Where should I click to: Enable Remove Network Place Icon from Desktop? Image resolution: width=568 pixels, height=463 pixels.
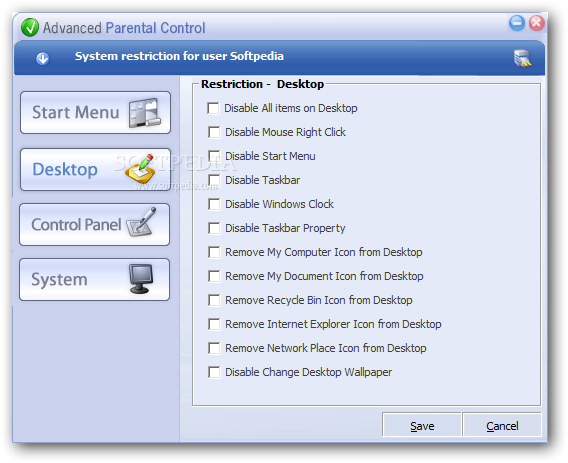pos(214,348)
